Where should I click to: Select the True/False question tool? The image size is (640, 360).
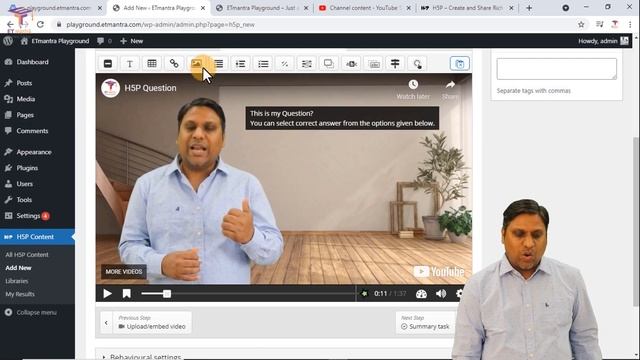click(285, 64)
